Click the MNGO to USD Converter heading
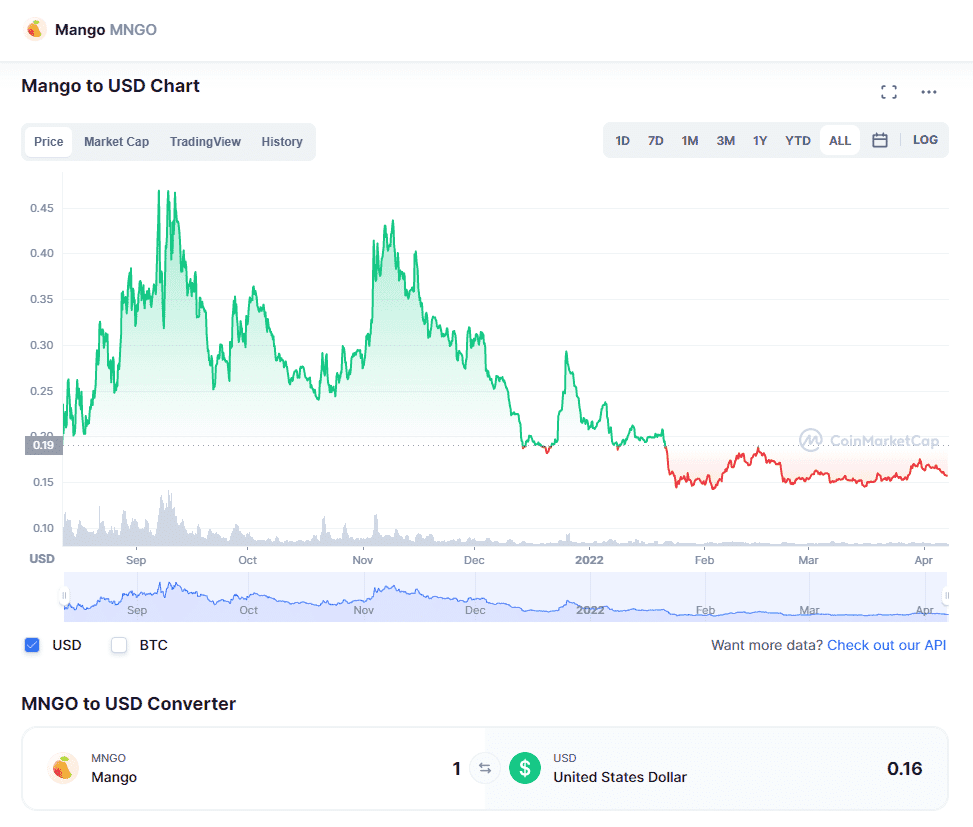Screen dimensions: 973x827 [128, 704]
